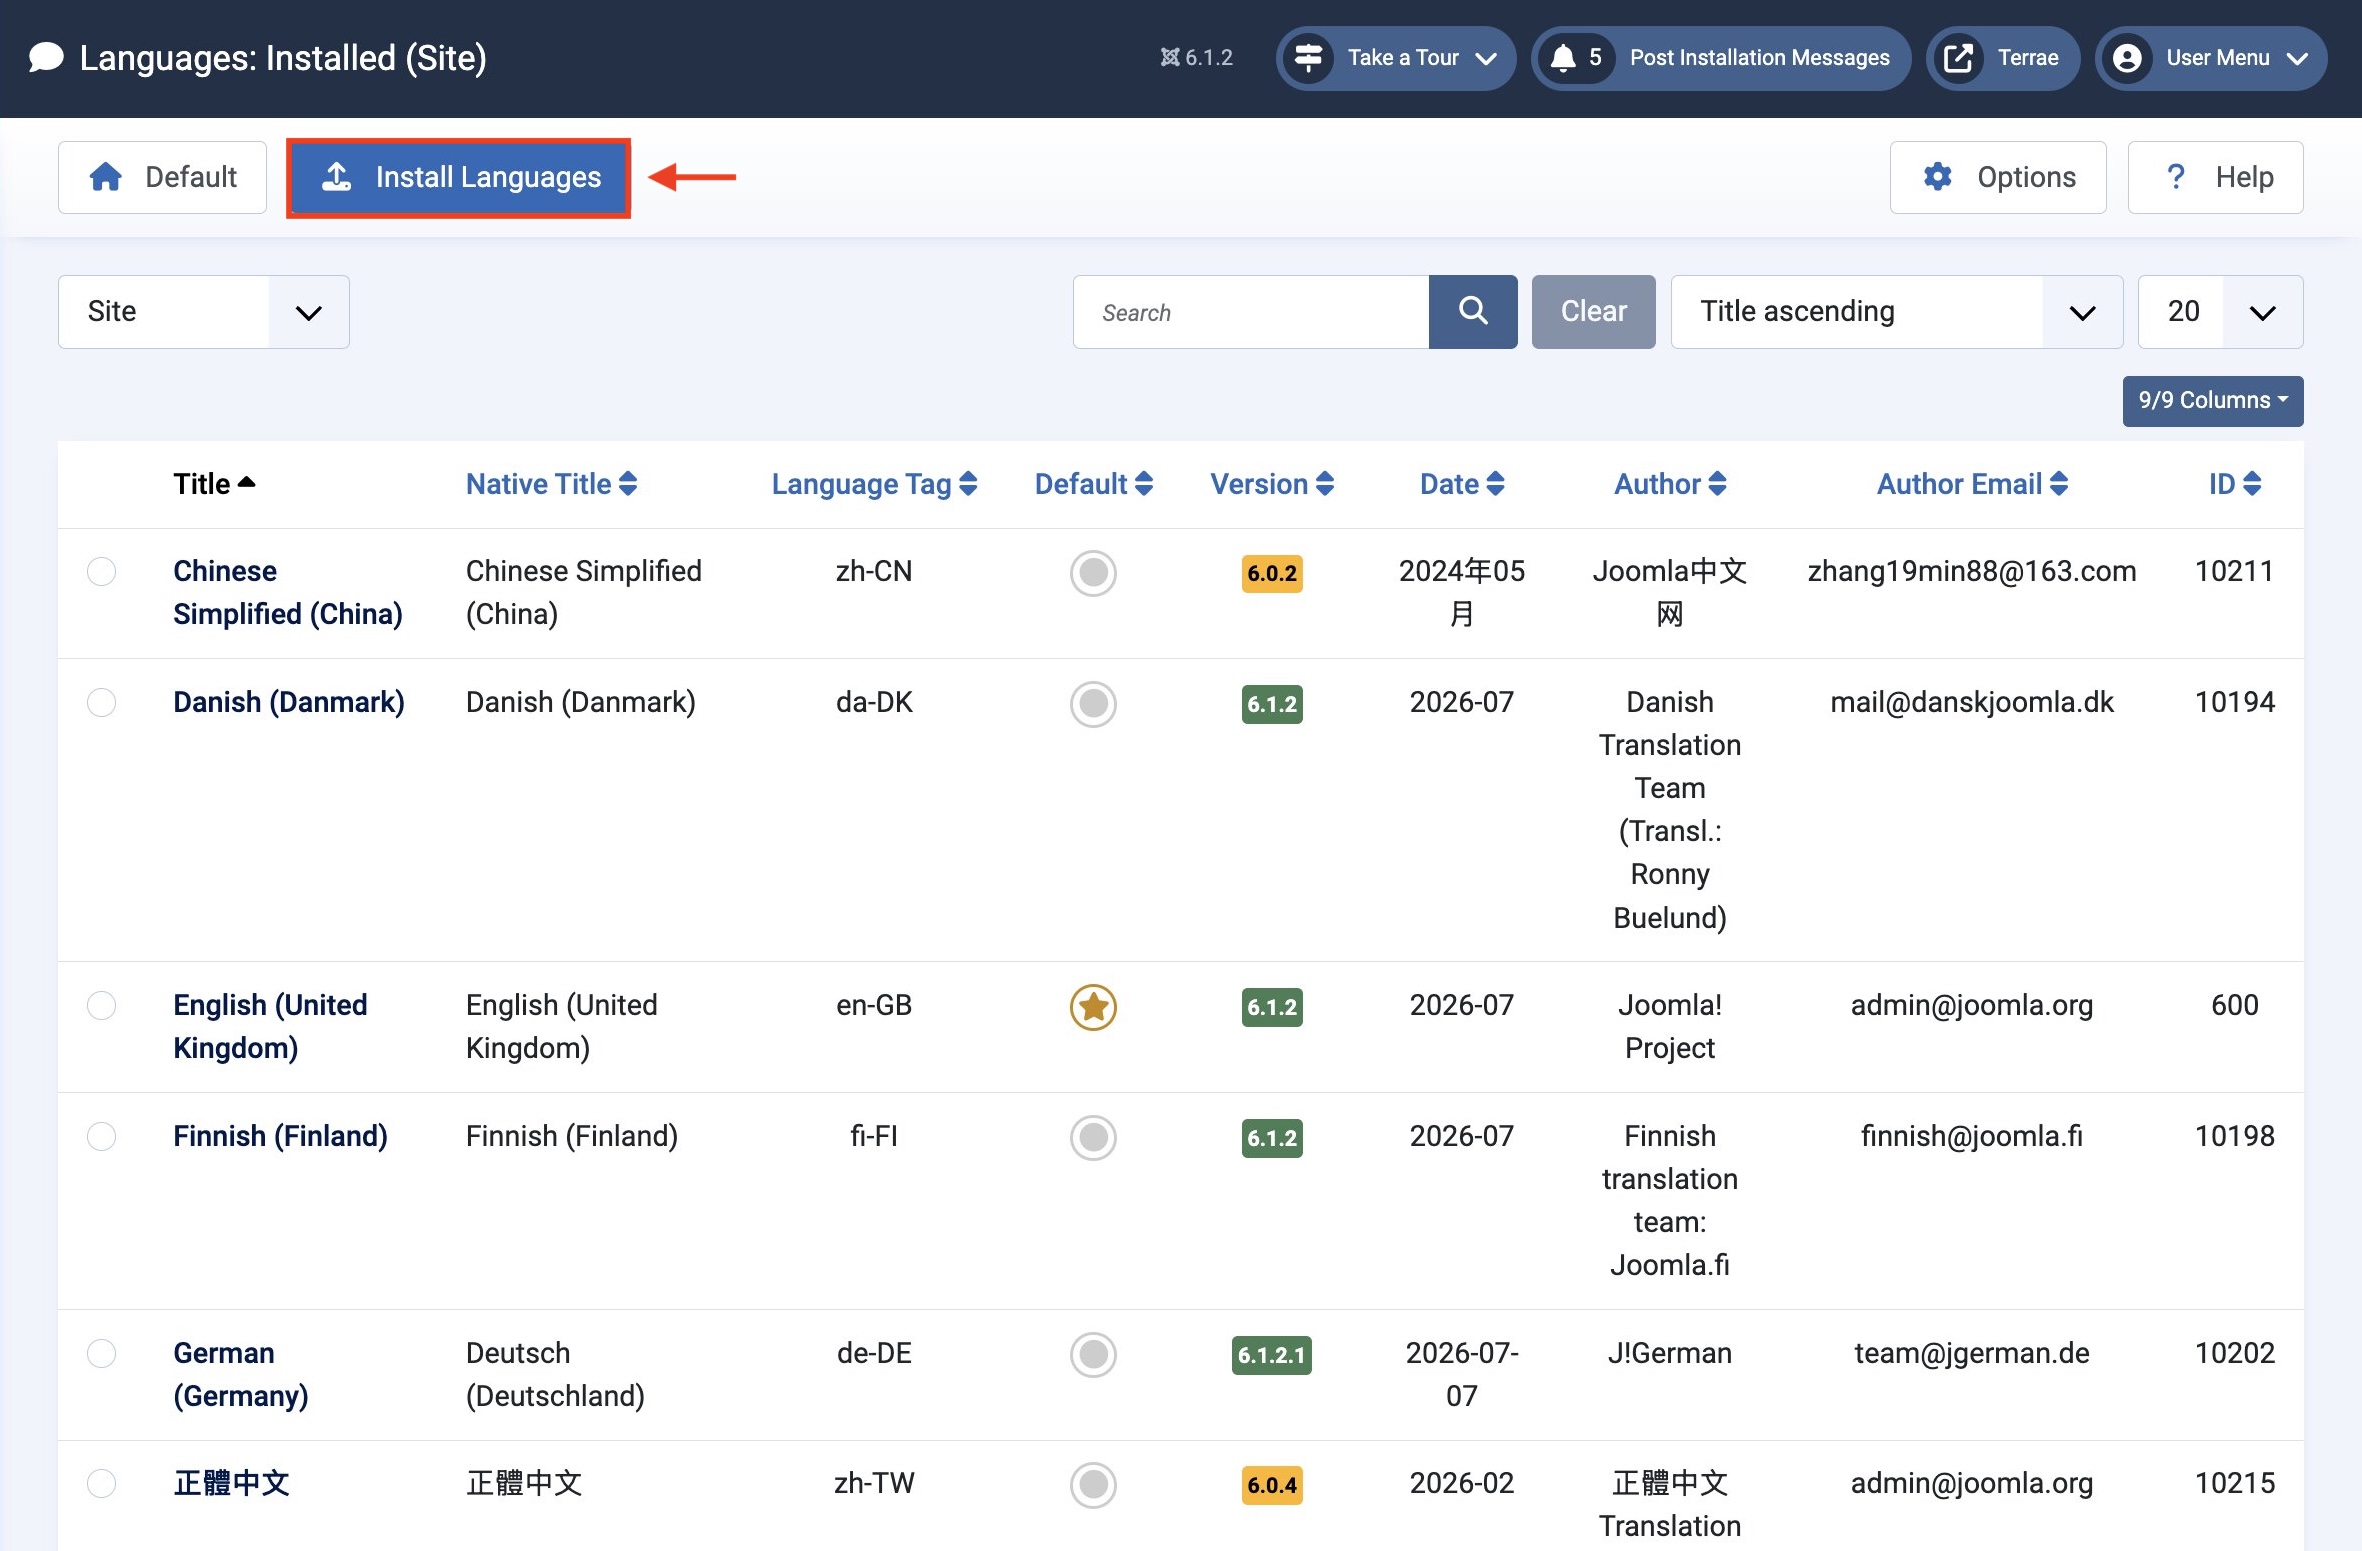The height and width of the screenshot is (1551, 2362).
Task: Click the gold default star for English
Action: click(1093, 1006)
